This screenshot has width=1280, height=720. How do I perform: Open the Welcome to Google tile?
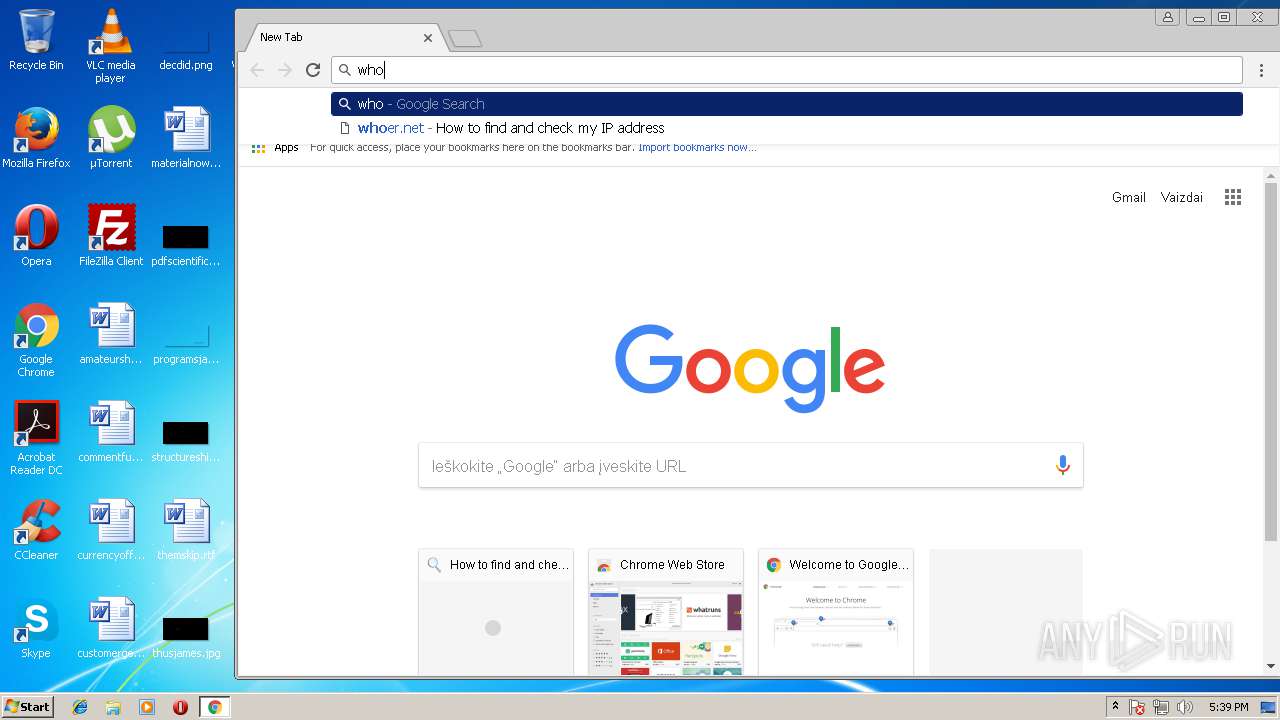(x=836, y=611)
